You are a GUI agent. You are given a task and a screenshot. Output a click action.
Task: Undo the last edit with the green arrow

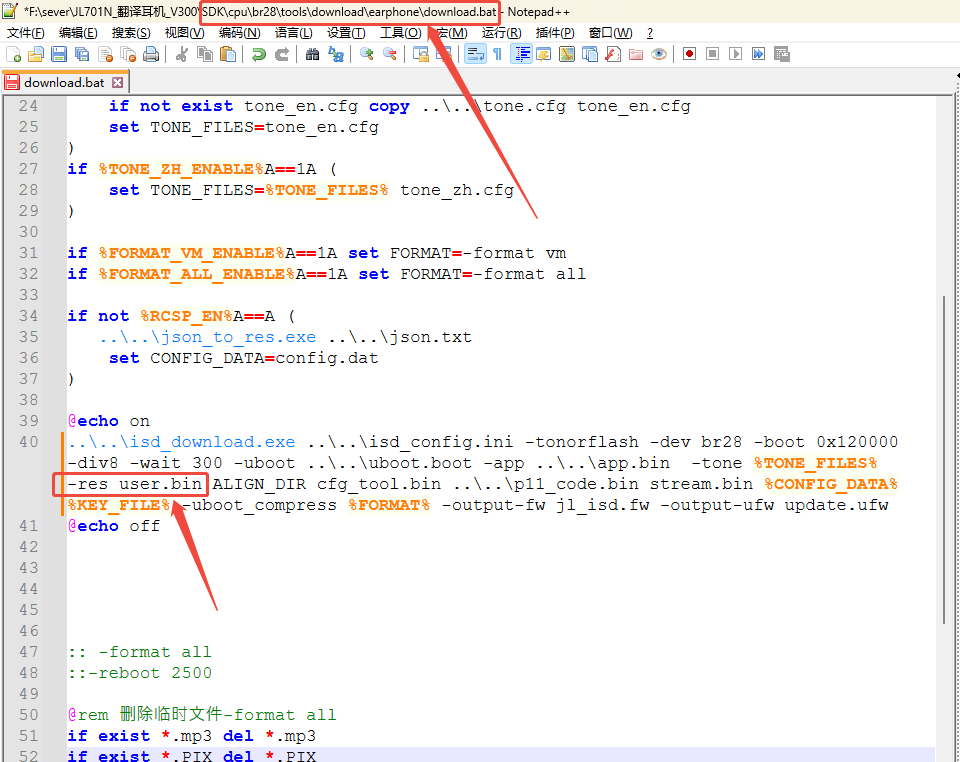[258, 54]
